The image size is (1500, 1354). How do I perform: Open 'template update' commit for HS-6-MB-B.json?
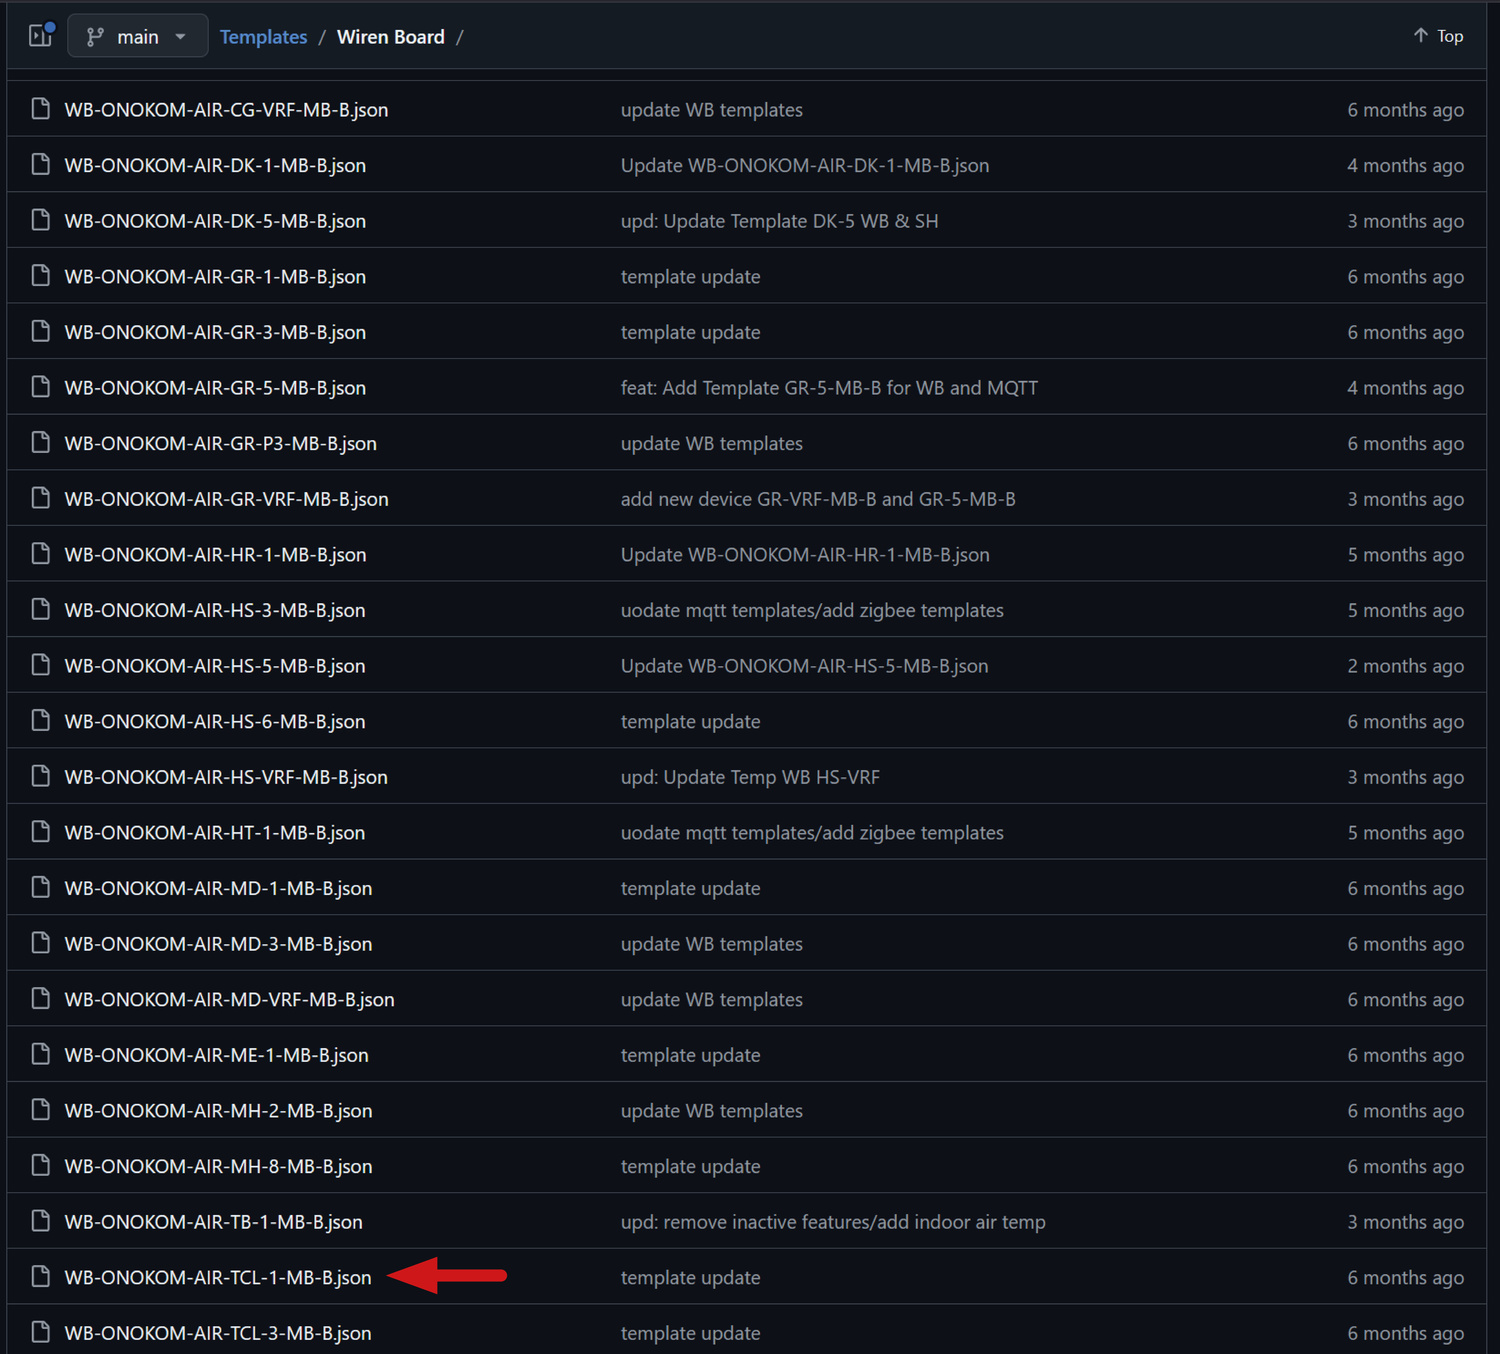(690, 722)
